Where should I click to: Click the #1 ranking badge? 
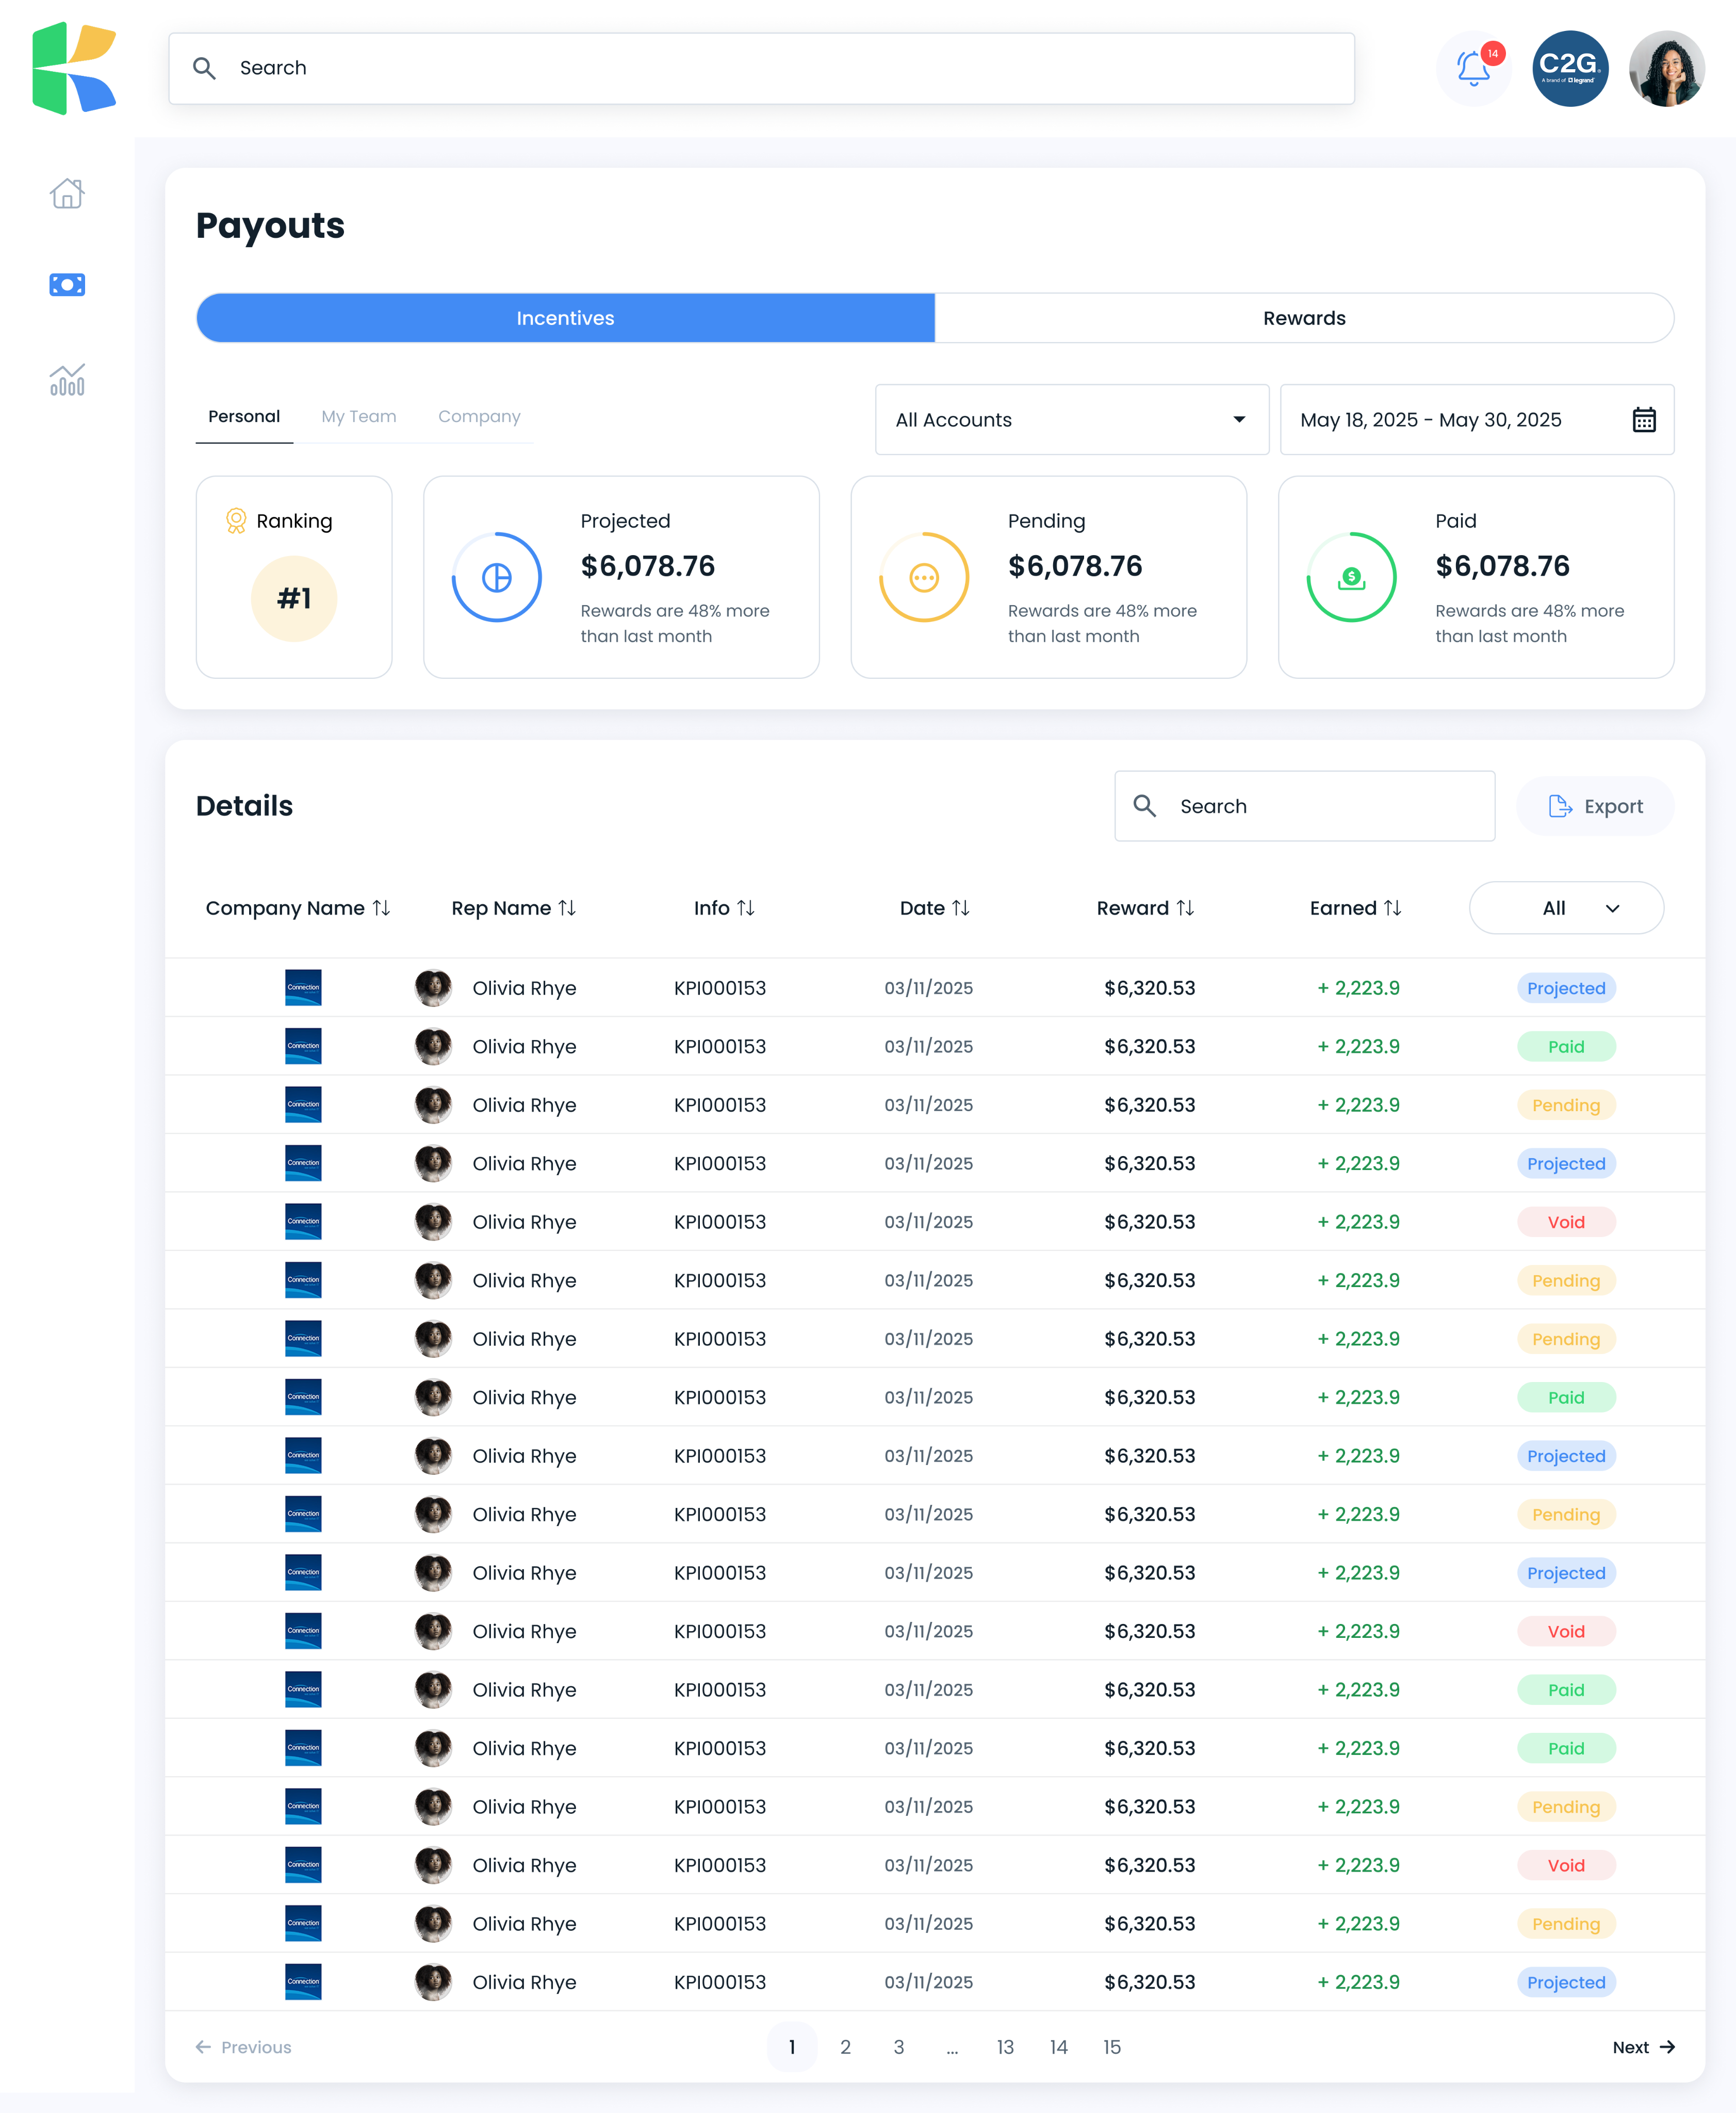coord(294,598)
